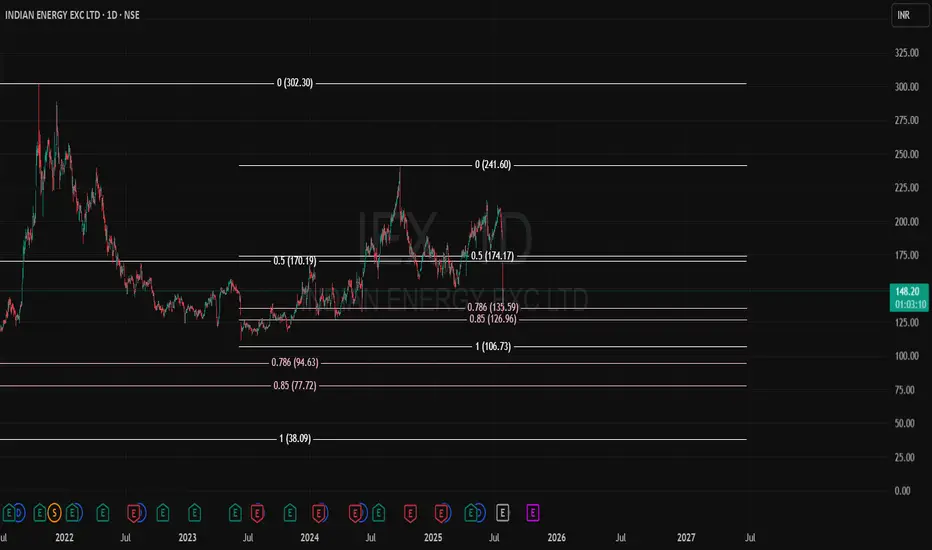The width and height of the screenshot is (932, 550).
Task: Select the Fibonacci 0 (302.30) level label
Action: pyautogui.click(x=295, y=83)
